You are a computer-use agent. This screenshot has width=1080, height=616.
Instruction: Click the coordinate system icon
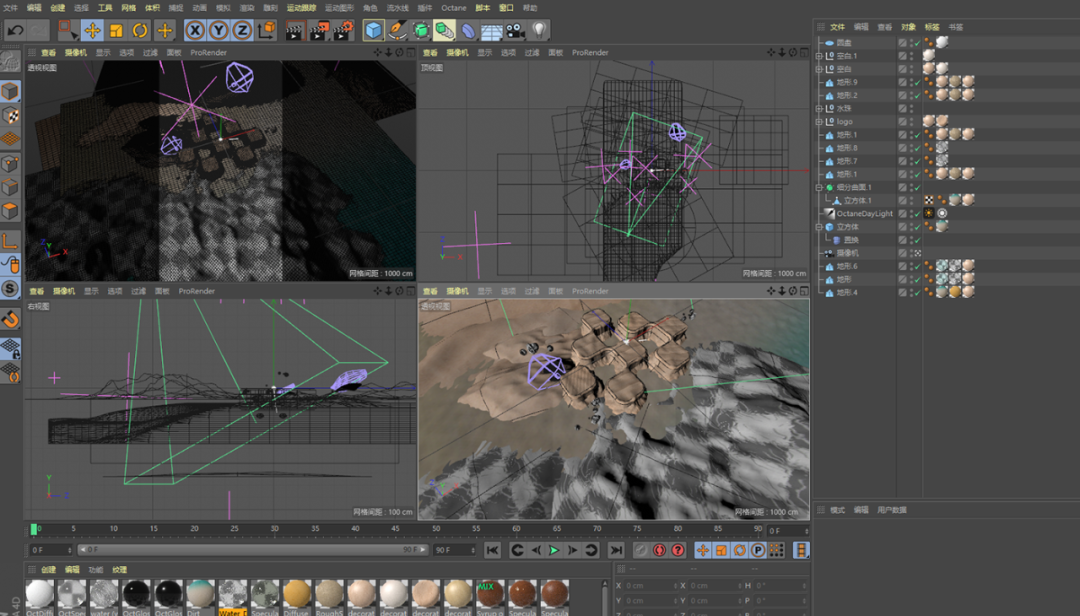(x=267, y=30)
